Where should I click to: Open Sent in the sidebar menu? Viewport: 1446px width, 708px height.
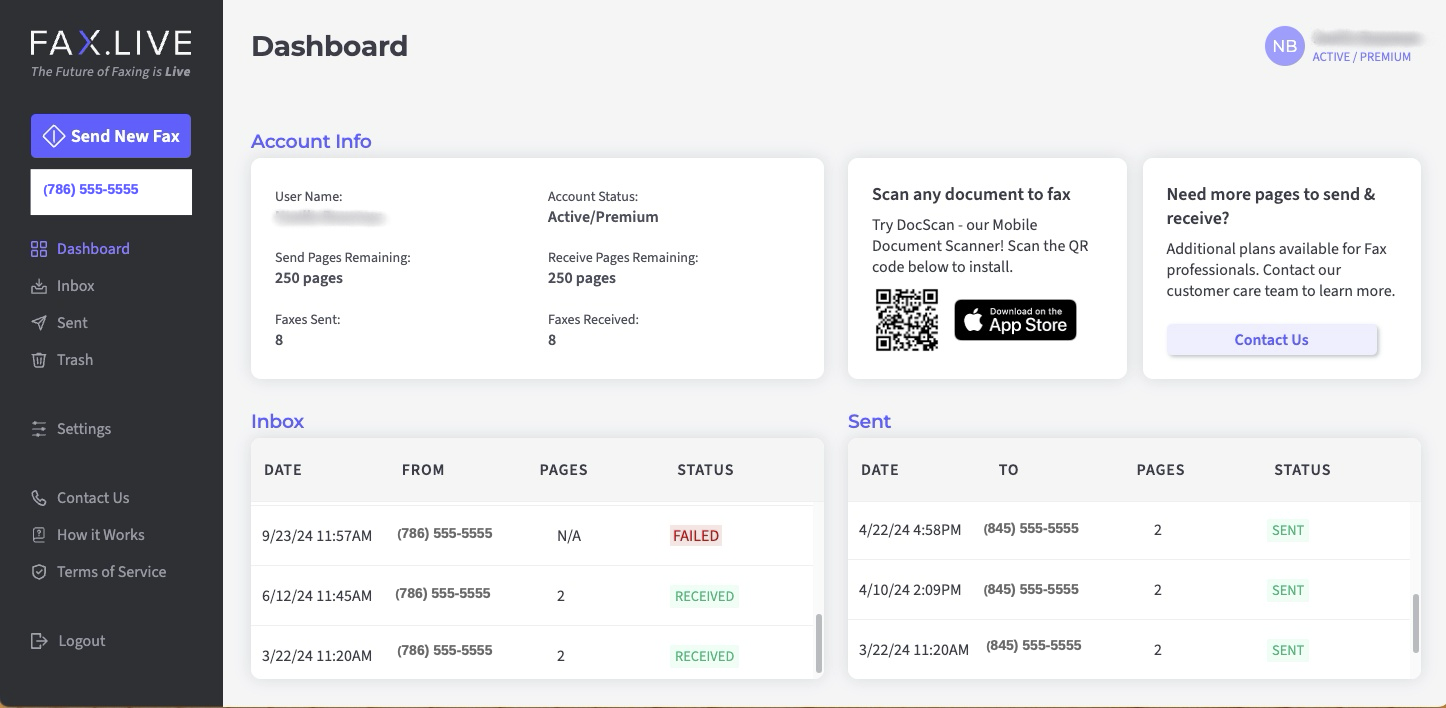coord(72,323)
